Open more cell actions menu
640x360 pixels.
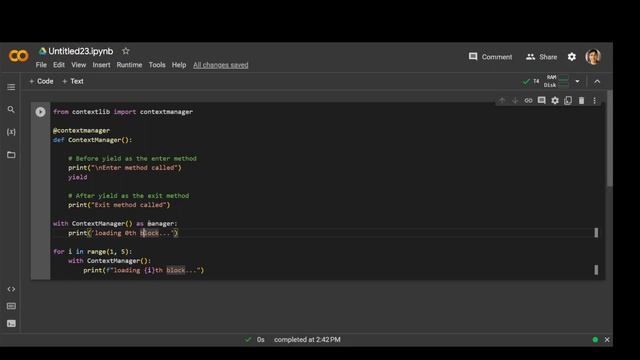click(x=594, y=100)
